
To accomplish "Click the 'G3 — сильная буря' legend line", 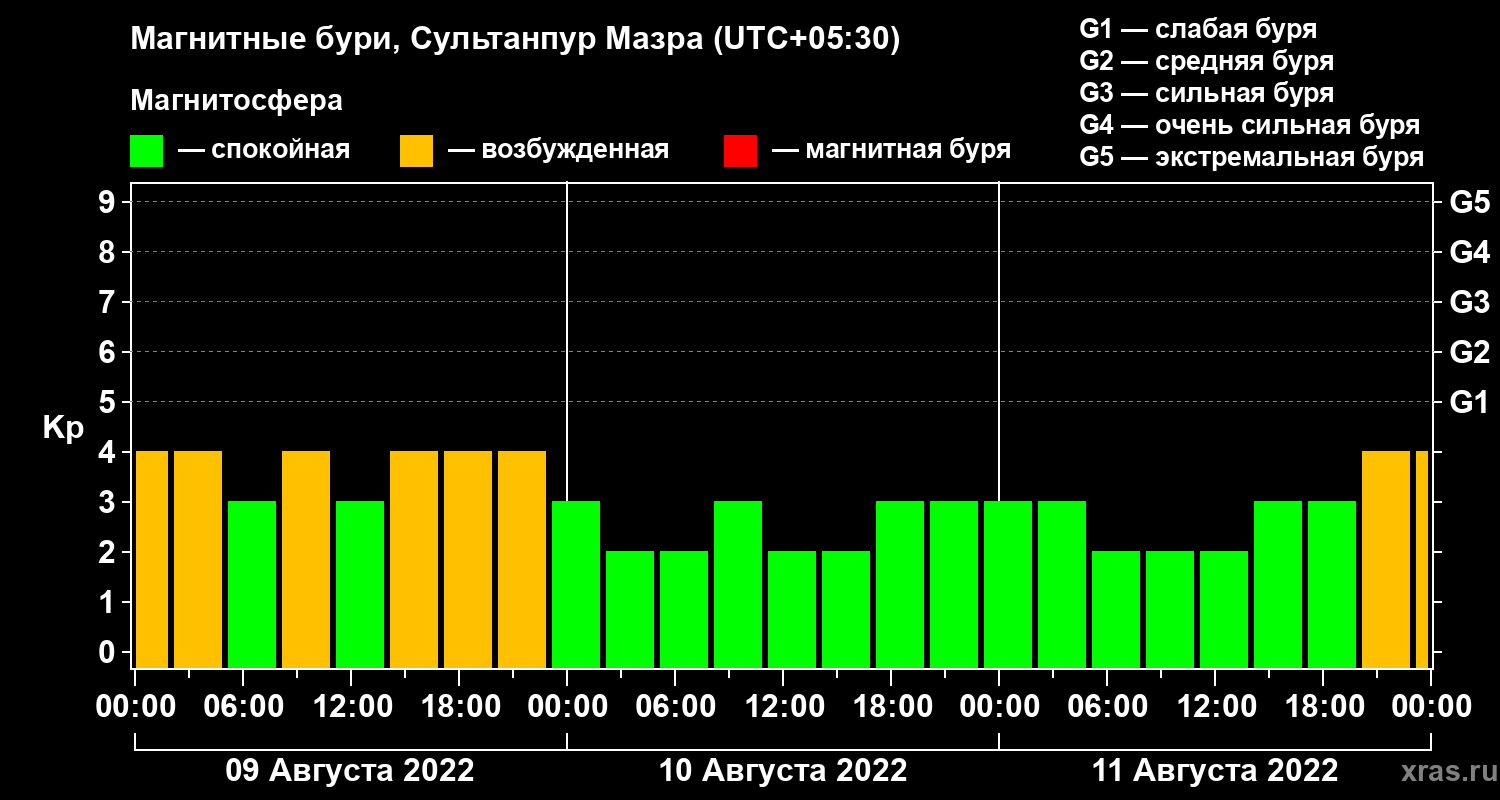I will point(1207,93).
